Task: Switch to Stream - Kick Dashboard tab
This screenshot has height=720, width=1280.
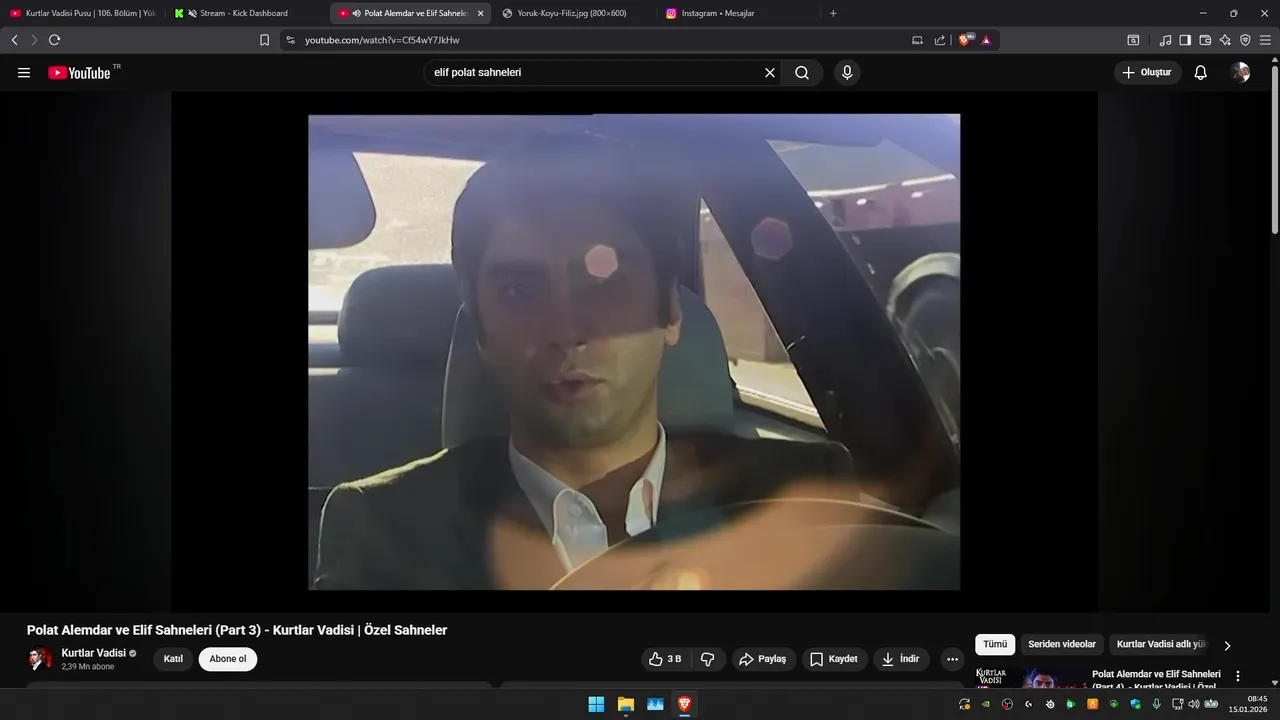Action: (246, 13)
